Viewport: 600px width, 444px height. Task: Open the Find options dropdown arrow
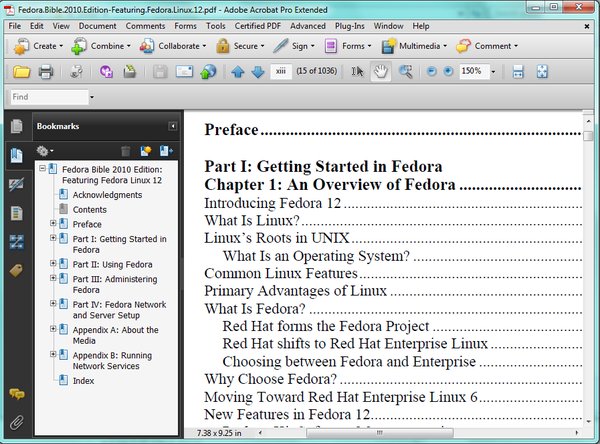click(91, 97)
